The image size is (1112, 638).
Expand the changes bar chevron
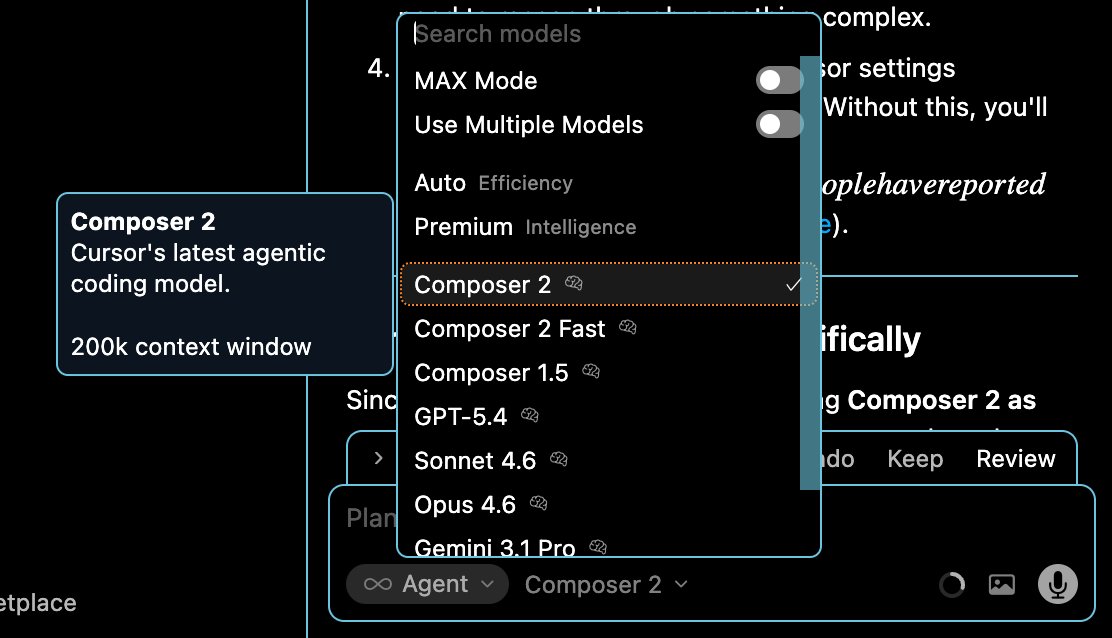[378, 458]
